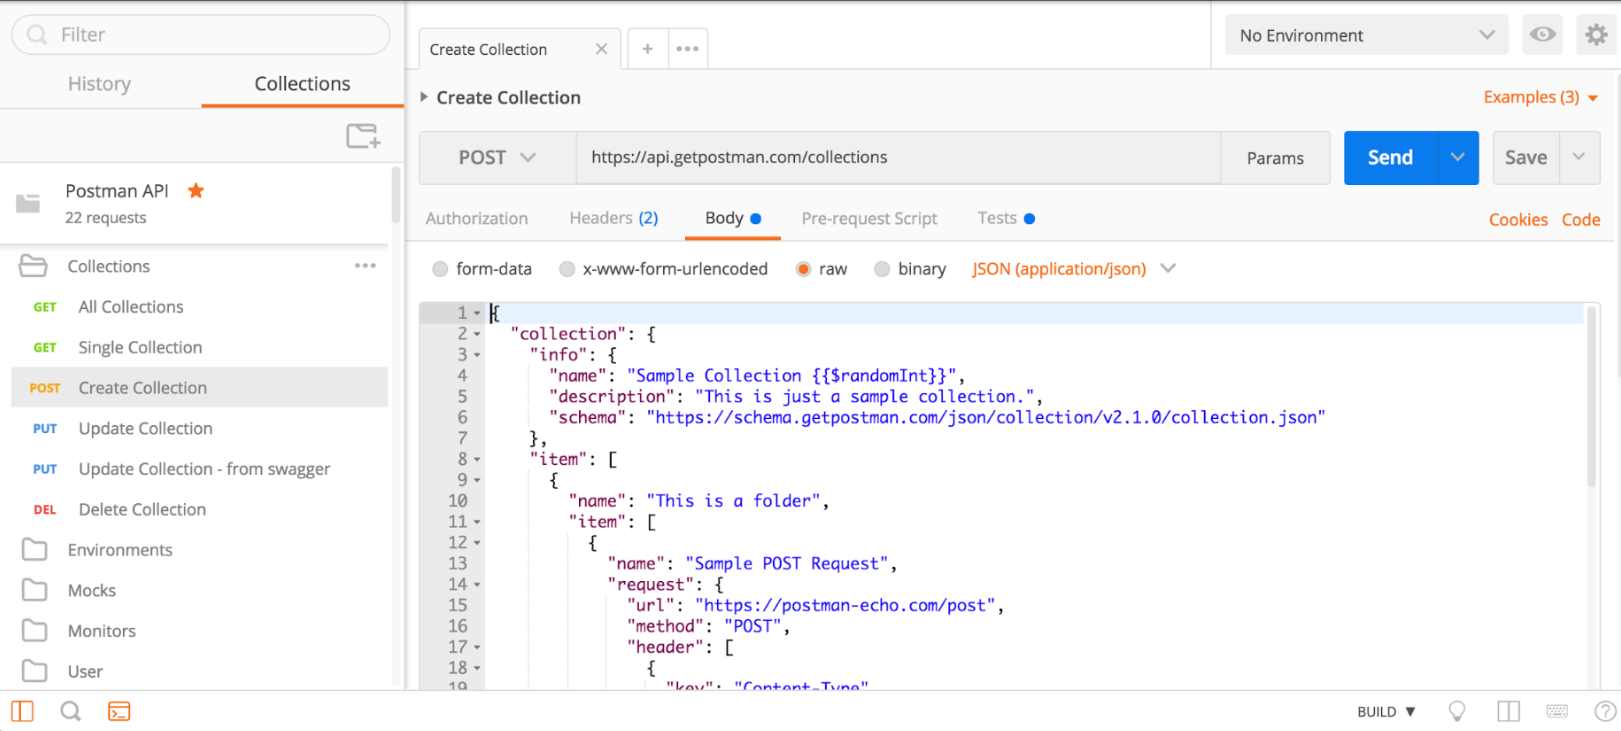Collapse code fold arrow on line 2
1621x731 pixels.
click(x=477, y=334)
